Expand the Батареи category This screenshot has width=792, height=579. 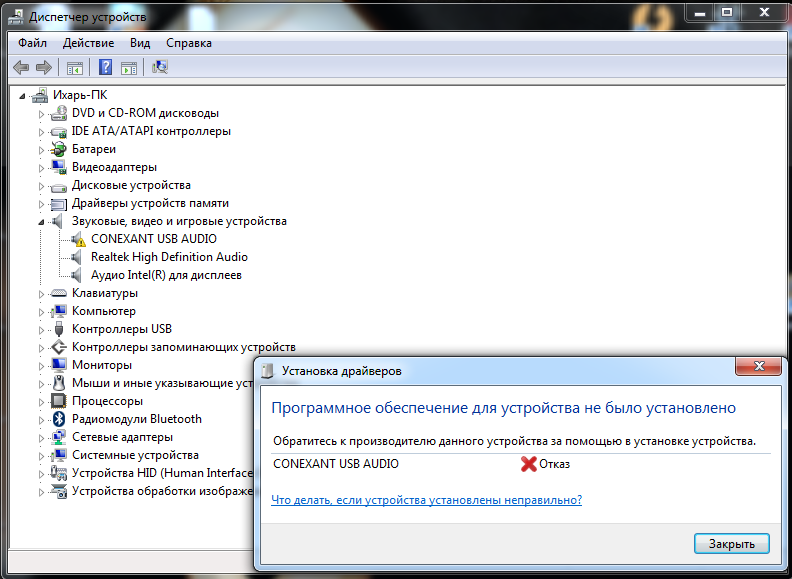[x=41, y=150]
